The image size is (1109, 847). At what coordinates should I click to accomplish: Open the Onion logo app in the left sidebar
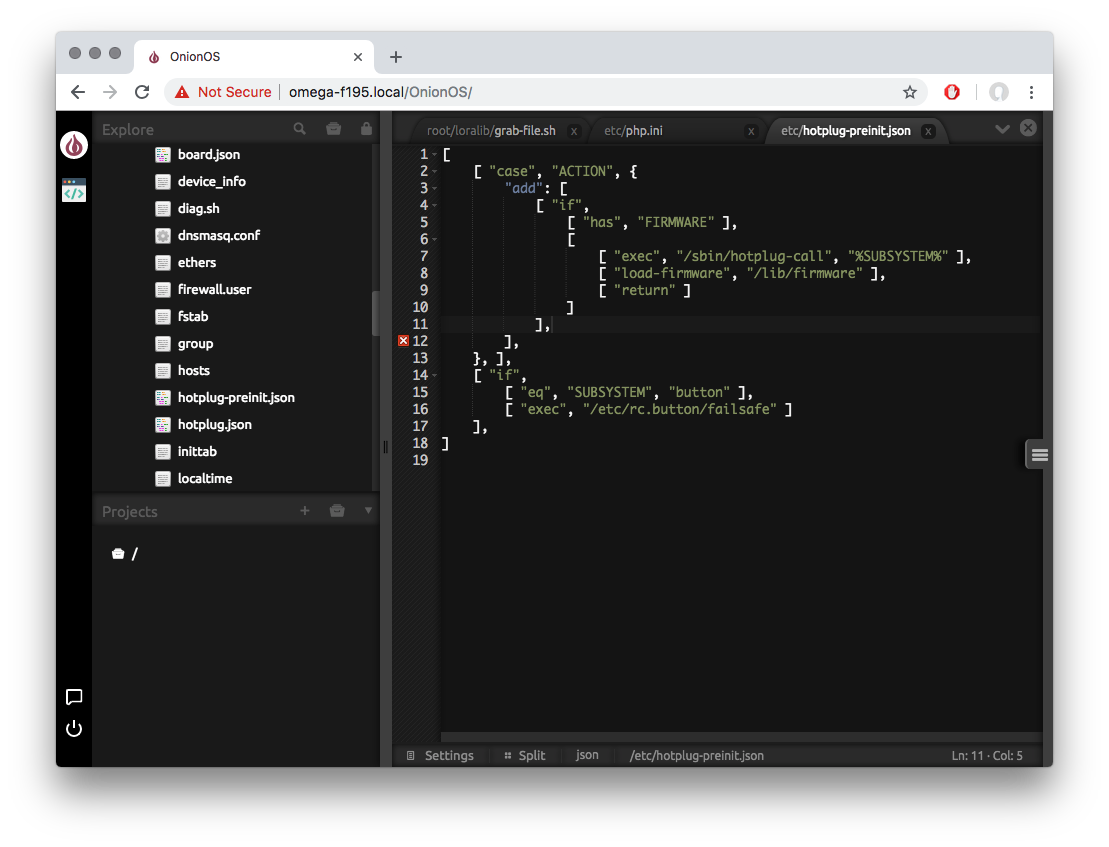pyautogui.click(x=73, y=145)
